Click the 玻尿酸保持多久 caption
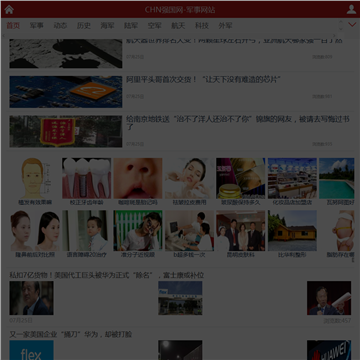The width and height of the screenshot is (360, 360). point(241,202)
